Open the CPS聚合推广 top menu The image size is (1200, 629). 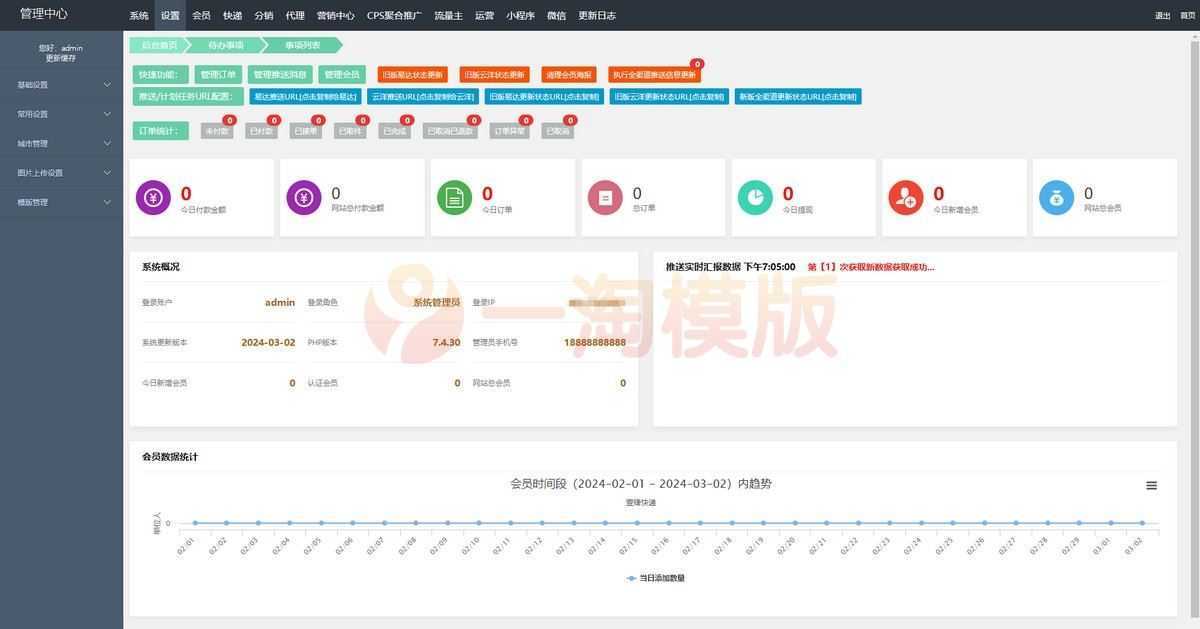[394, 15]
